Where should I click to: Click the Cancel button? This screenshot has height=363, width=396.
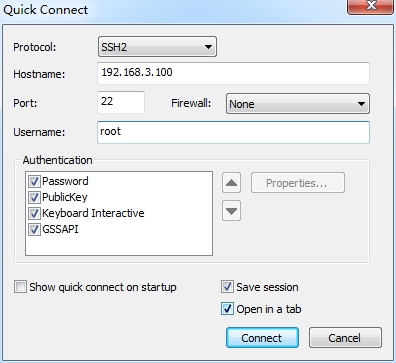pyautogui.click(x=345, y=338)
